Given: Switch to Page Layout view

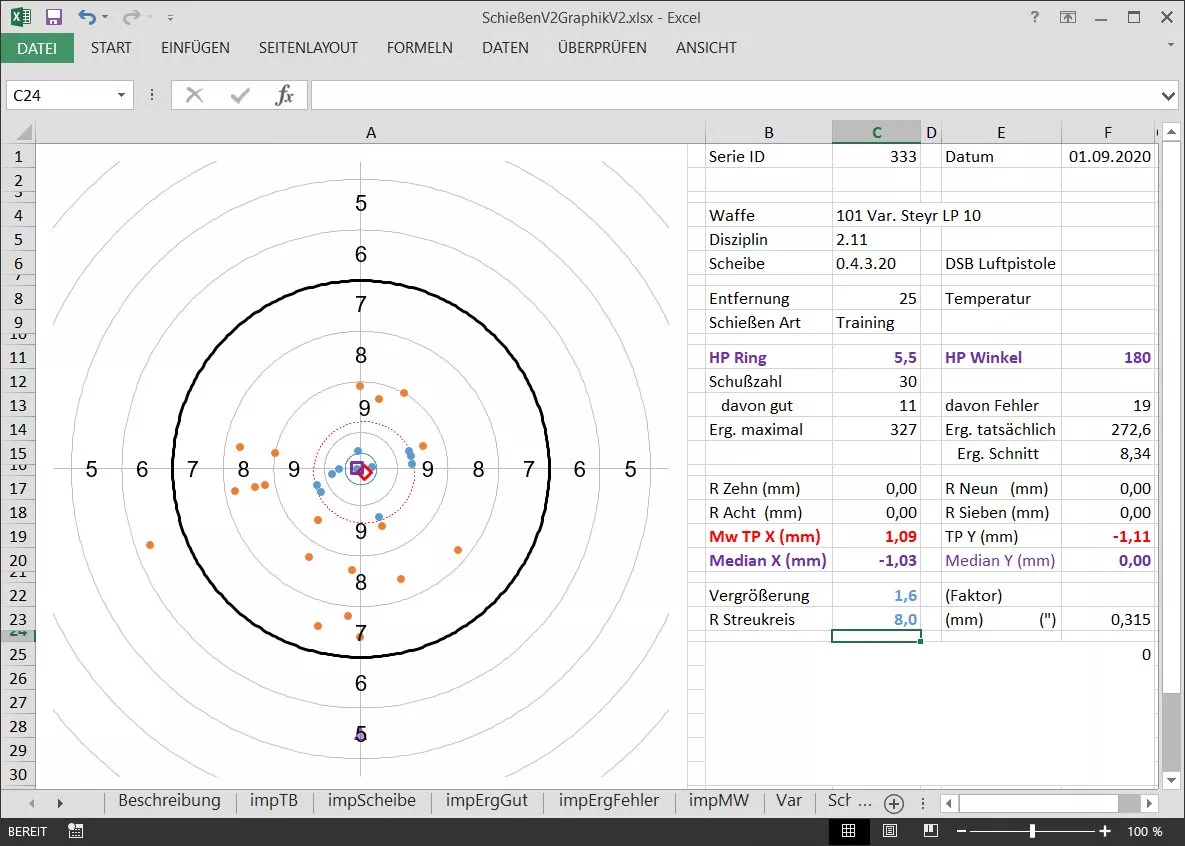Looking at the screenshot, I should 889,831.
